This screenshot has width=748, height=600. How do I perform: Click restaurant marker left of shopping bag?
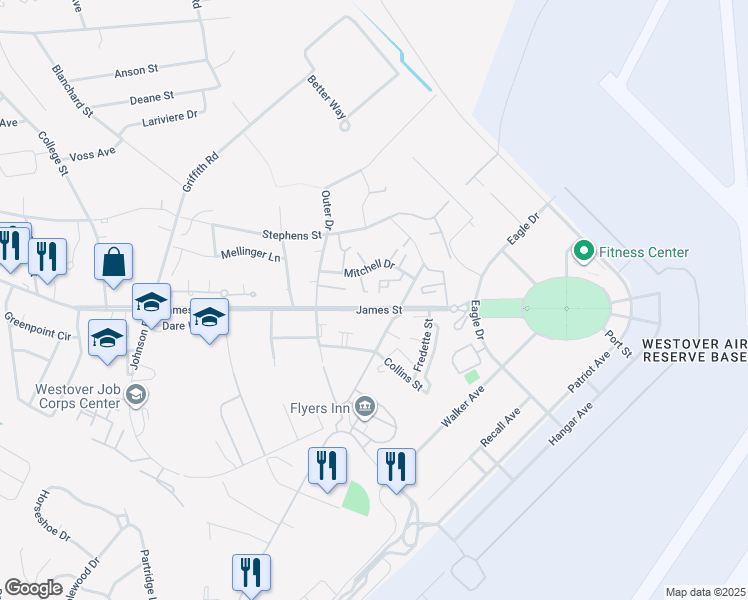(x=47, y=260)
